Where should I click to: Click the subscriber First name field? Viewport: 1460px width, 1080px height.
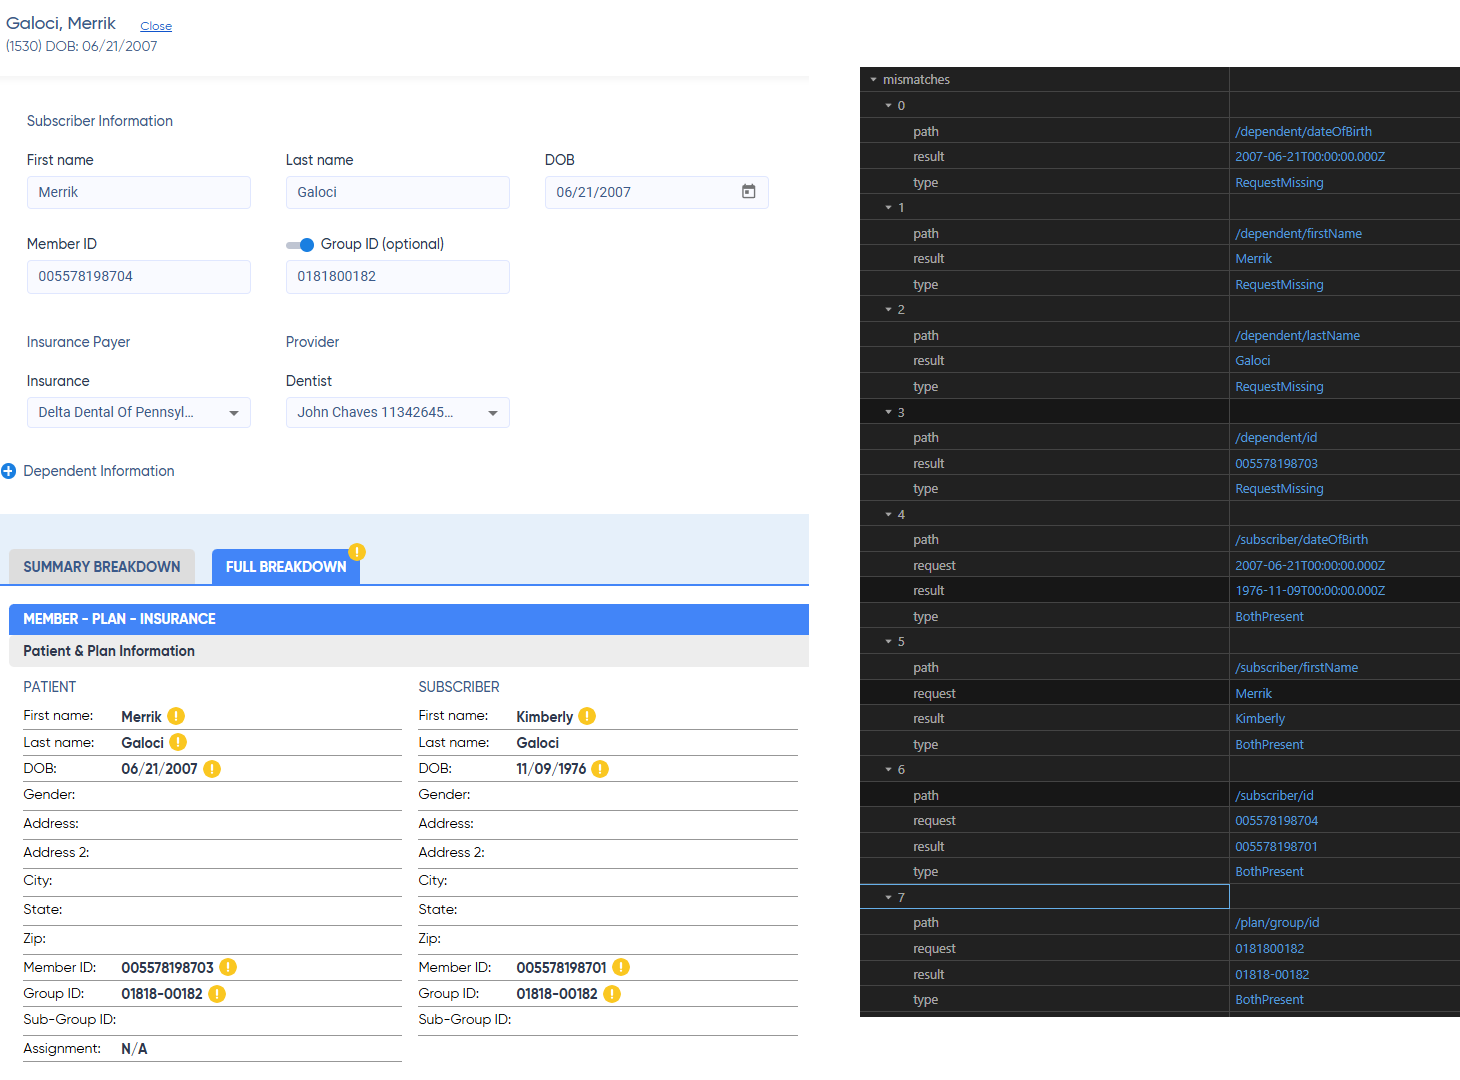pos(138,193)
